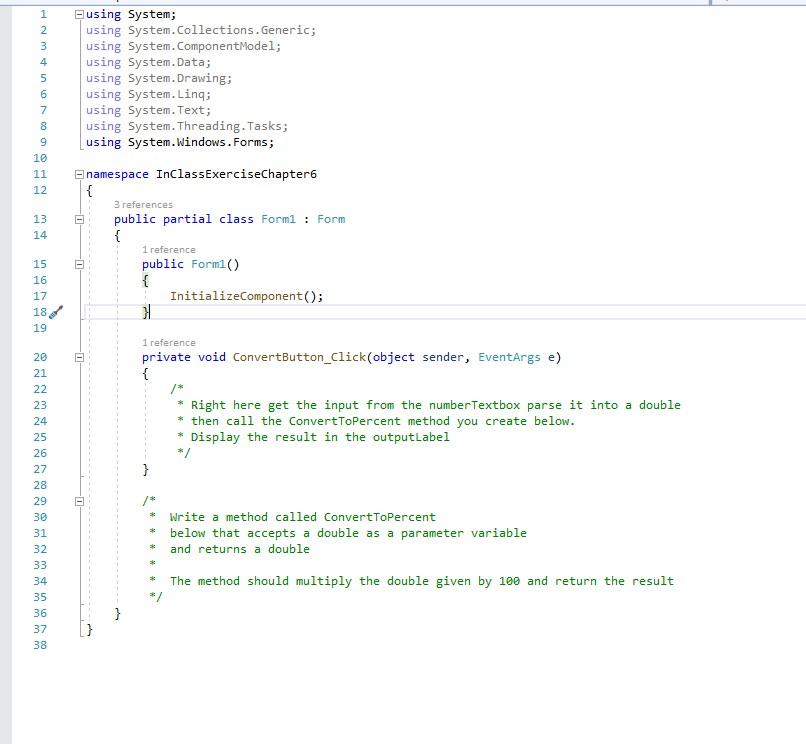
Task: Click the EventArgs type in the method signature
Action: point(512,358)
